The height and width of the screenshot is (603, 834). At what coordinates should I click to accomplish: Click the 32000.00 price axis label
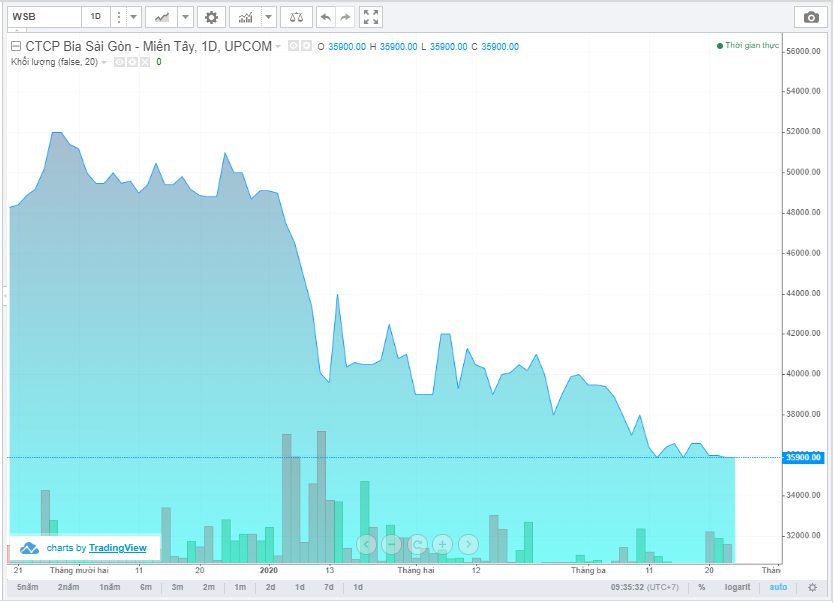[x=803, y=535]
